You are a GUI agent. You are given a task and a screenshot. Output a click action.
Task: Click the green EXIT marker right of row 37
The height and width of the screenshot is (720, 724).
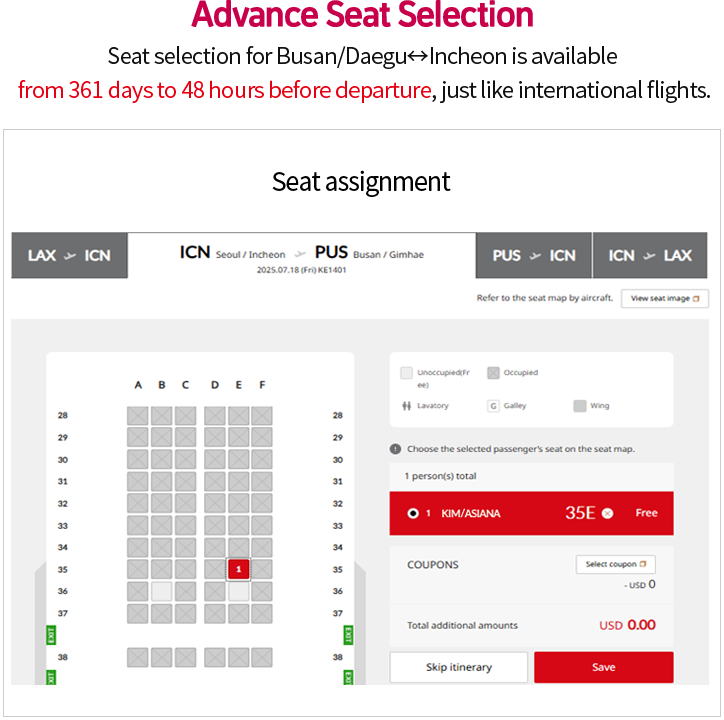[x=349, y=635]
